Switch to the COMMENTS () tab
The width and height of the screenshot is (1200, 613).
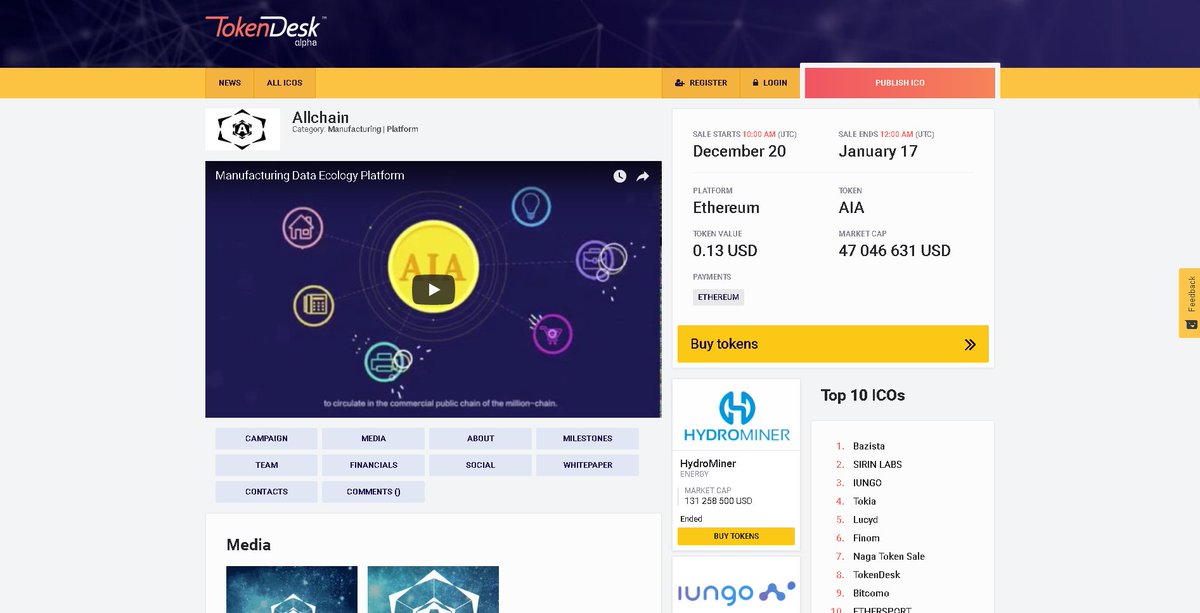(374, 492)
